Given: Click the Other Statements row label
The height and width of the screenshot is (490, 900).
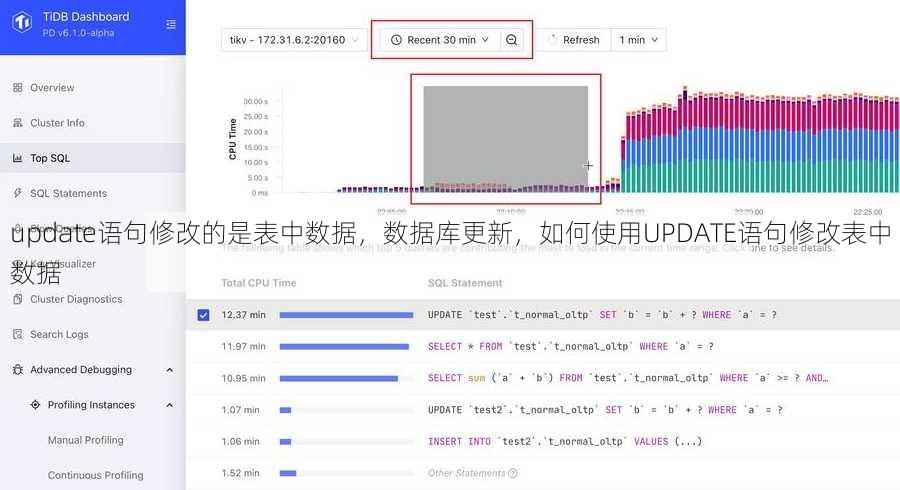Looking at the screenshot, I should tap(467, 473).
